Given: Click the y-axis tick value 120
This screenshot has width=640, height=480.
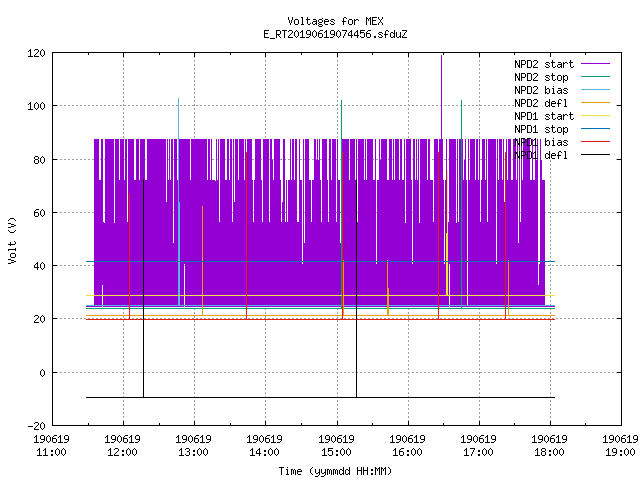Looking at the screenshot, I should coord(36,53).
